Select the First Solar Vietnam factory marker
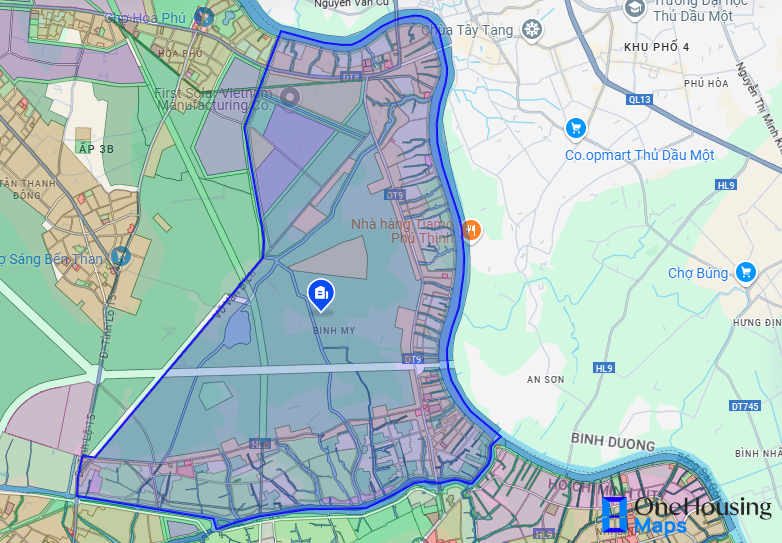This screenshot has height=543, width=782. (x=290, y=97)
